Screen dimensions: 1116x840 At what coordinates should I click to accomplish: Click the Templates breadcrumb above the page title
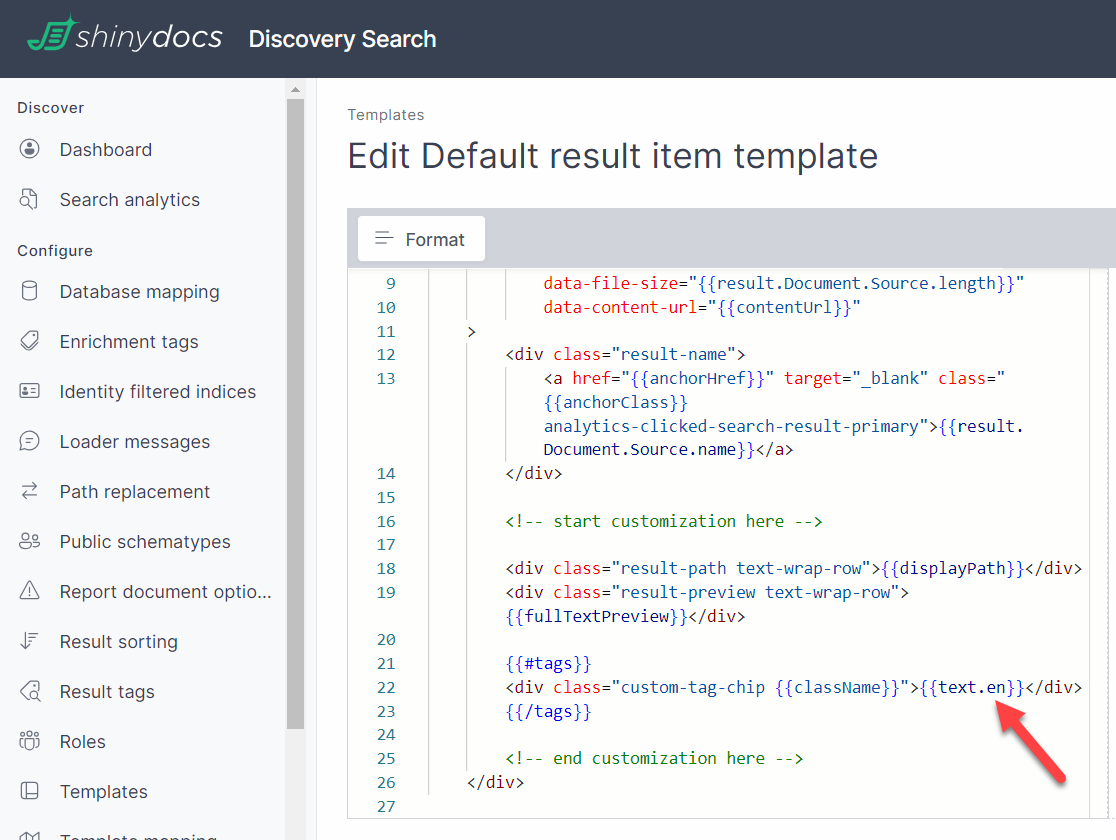coord(386,114)
